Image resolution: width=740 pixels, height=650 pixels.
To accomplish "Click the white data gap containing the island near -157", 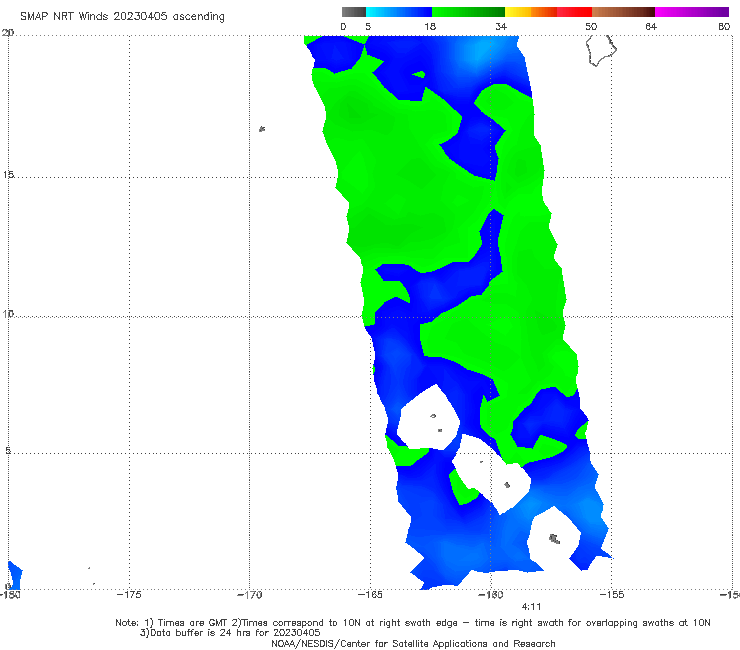I will tap(554, 537).
